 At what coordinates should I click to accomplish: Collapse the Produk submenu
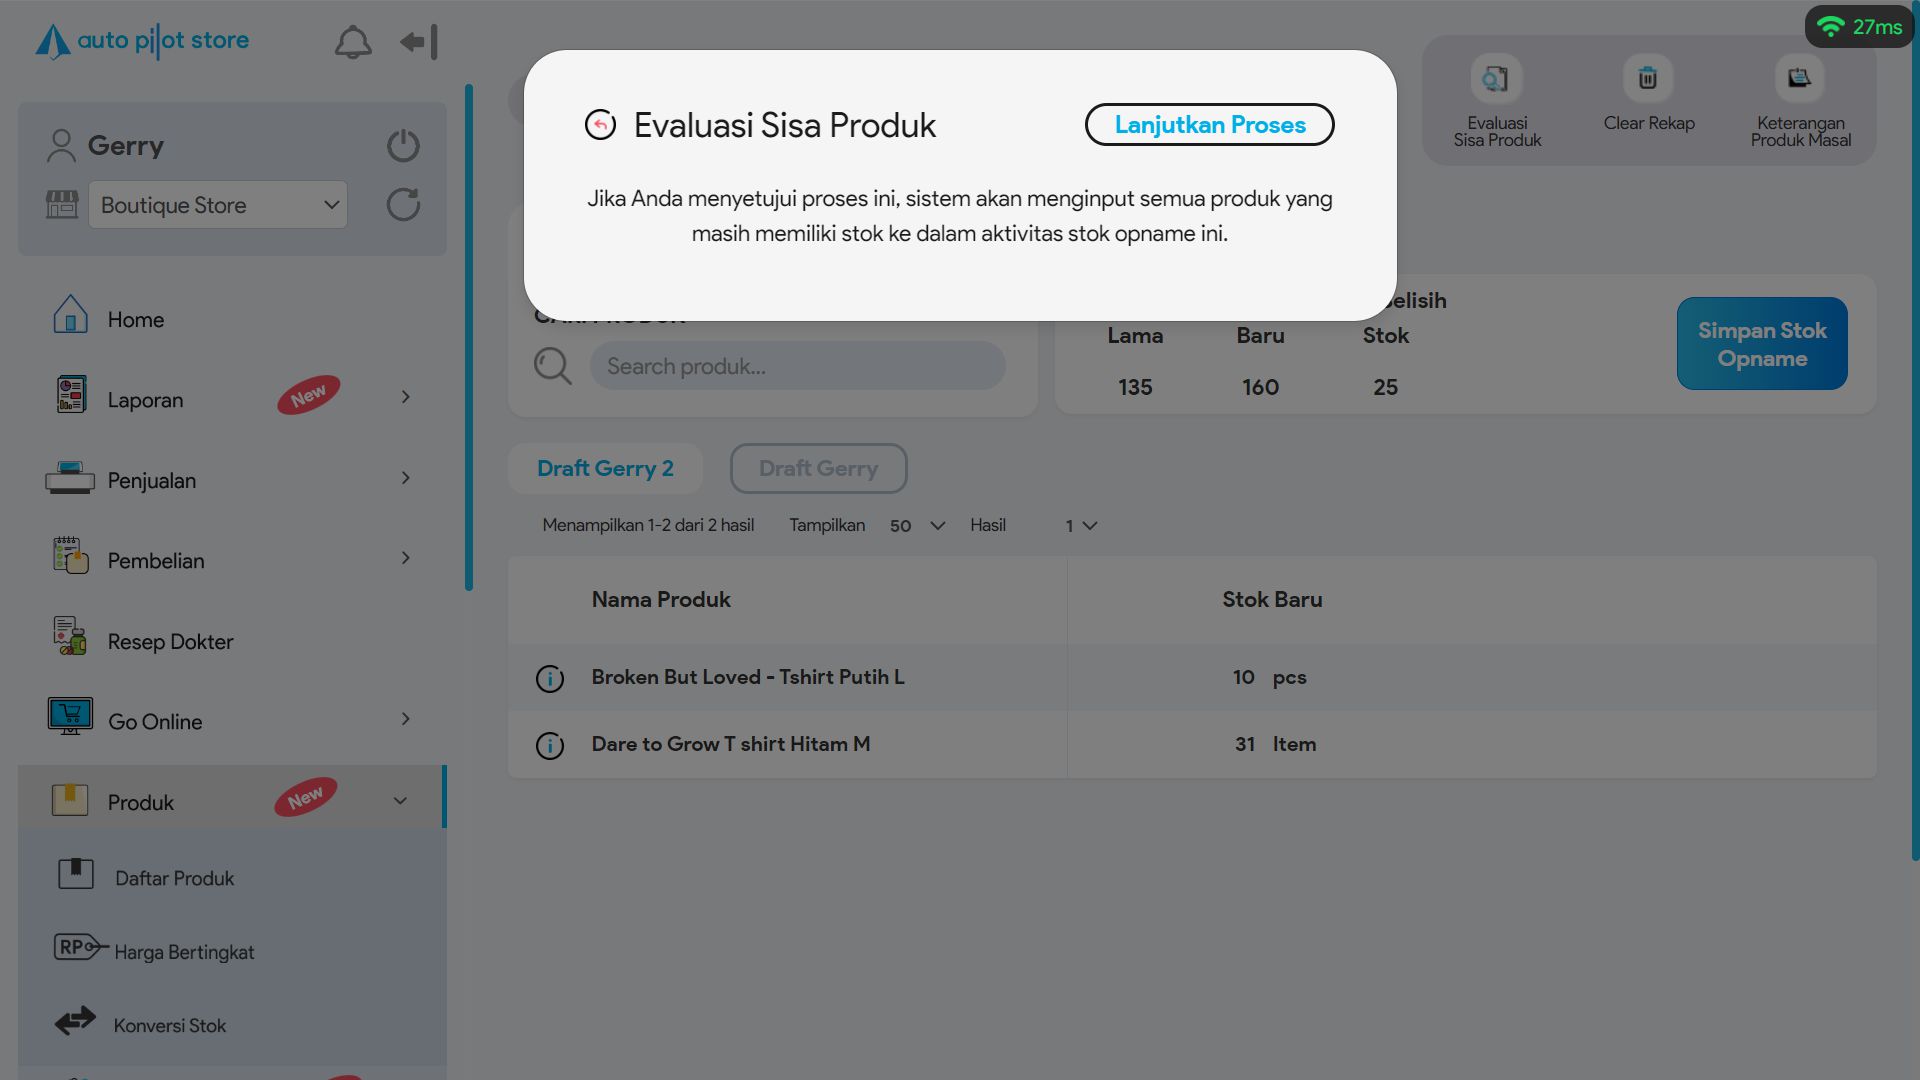(x=400, y=801)
